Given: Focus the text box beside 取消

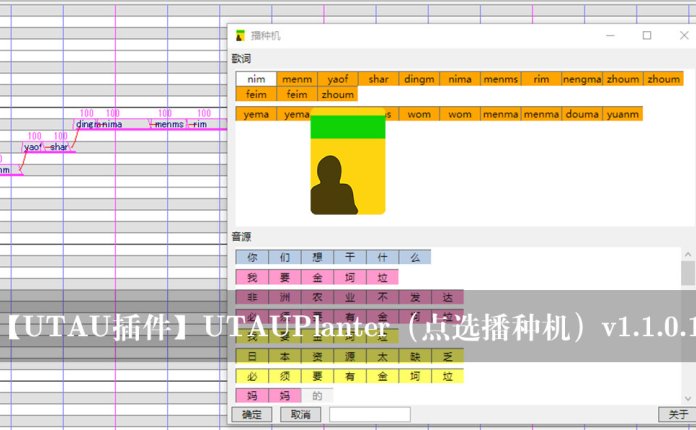Looking at the screenshot, I should [370, 414].
